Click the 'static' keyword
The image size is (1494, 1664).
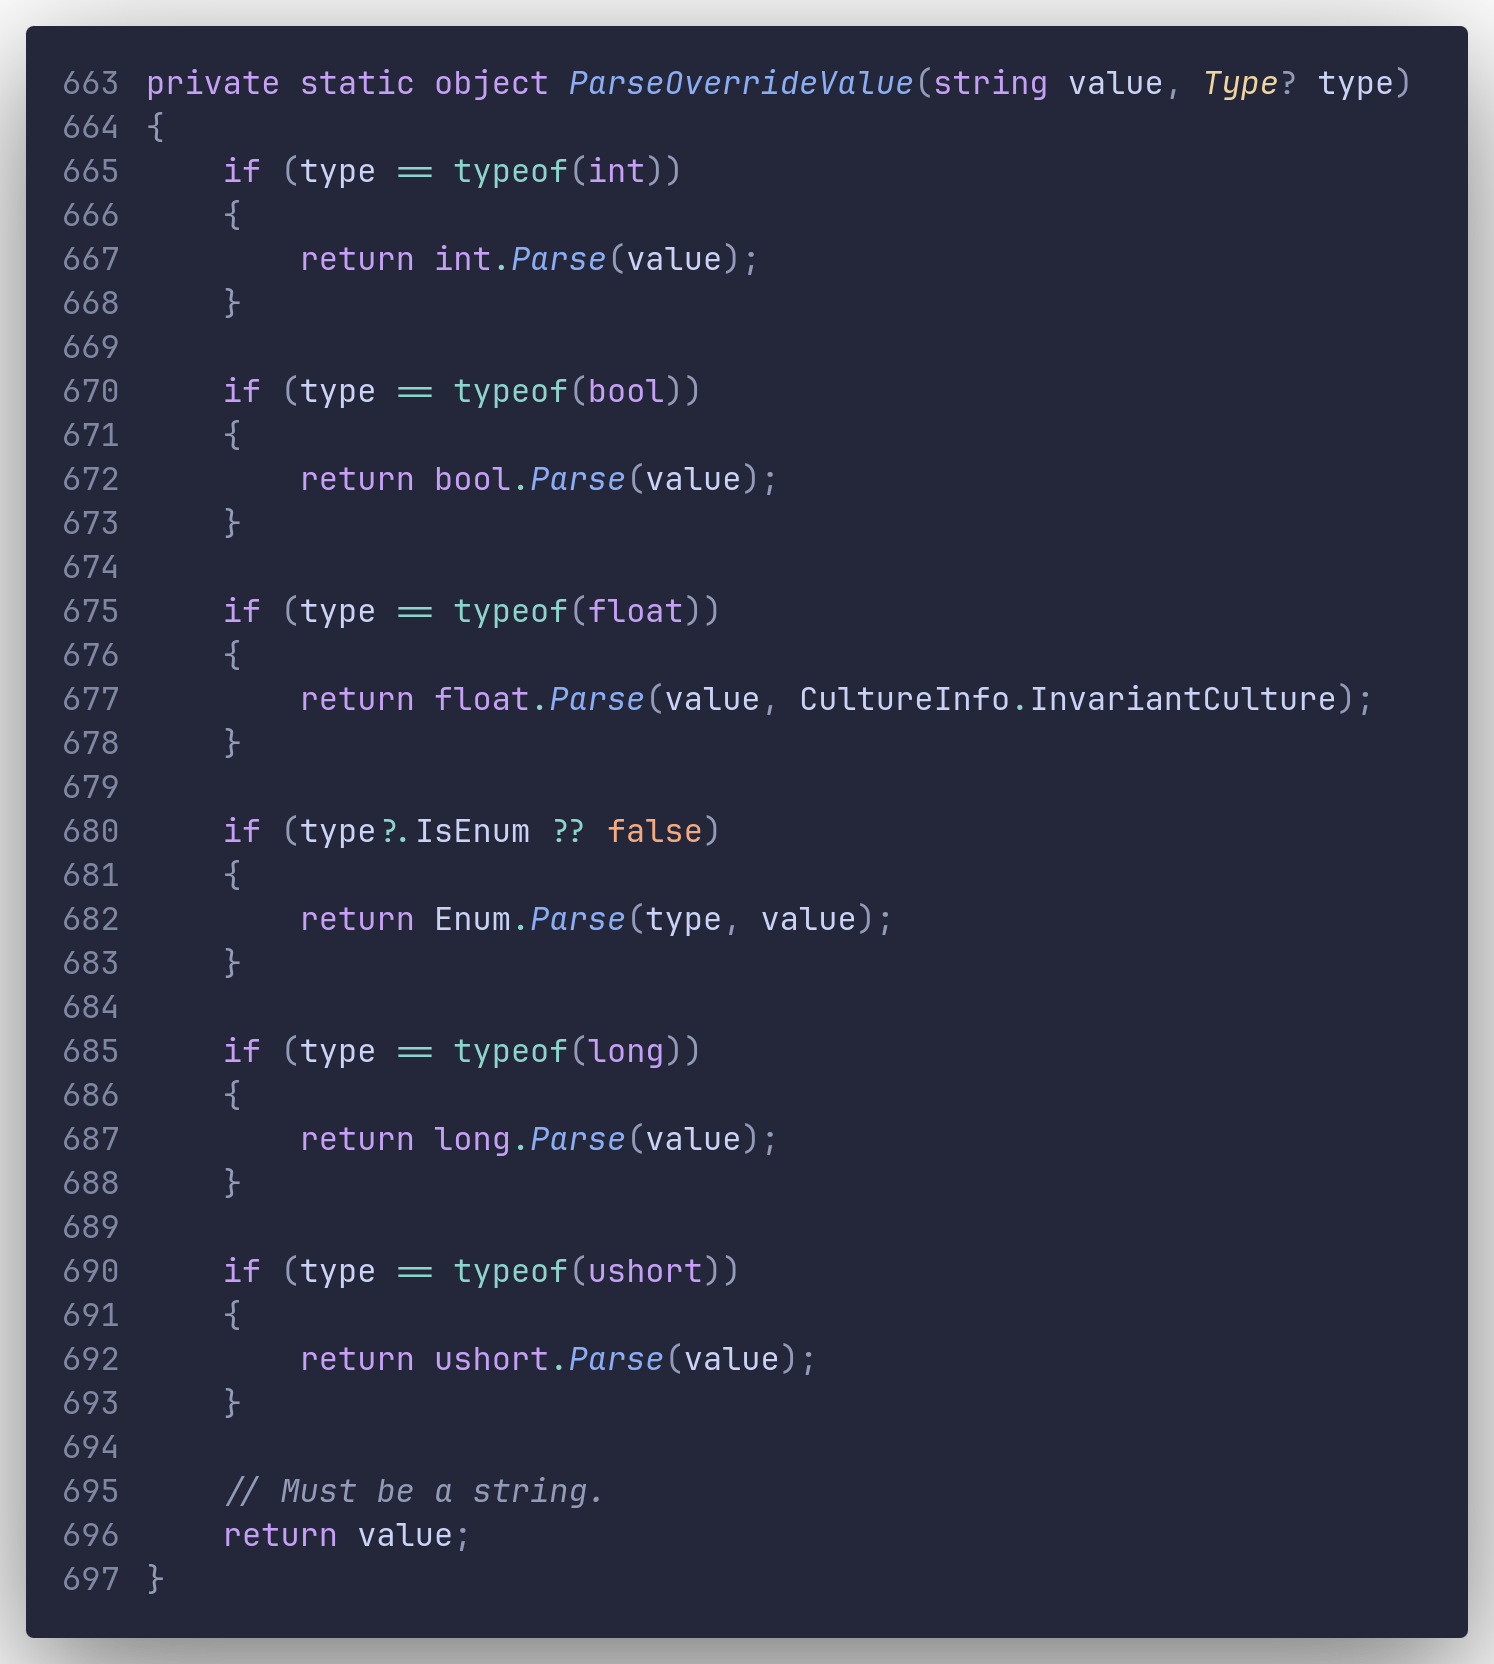pyautogui.click(x=357, y=83)
